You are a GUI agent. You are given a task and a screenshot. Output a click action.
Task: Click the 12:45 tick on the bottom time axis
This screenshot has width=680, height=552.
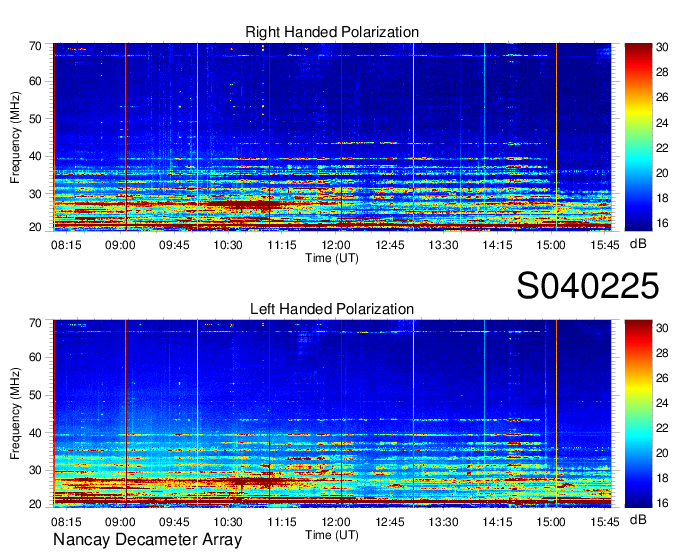[389, 522]
